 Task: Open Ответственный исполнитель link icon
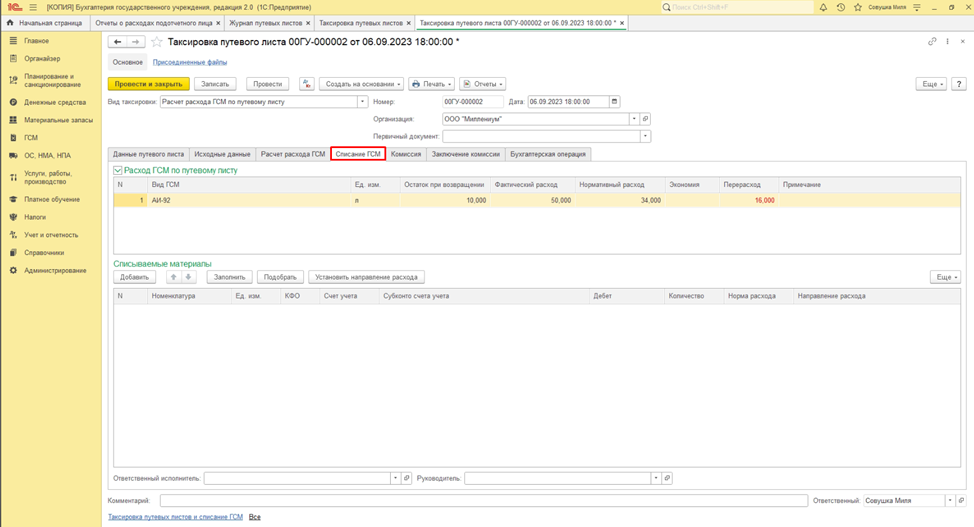coord(407,478)
